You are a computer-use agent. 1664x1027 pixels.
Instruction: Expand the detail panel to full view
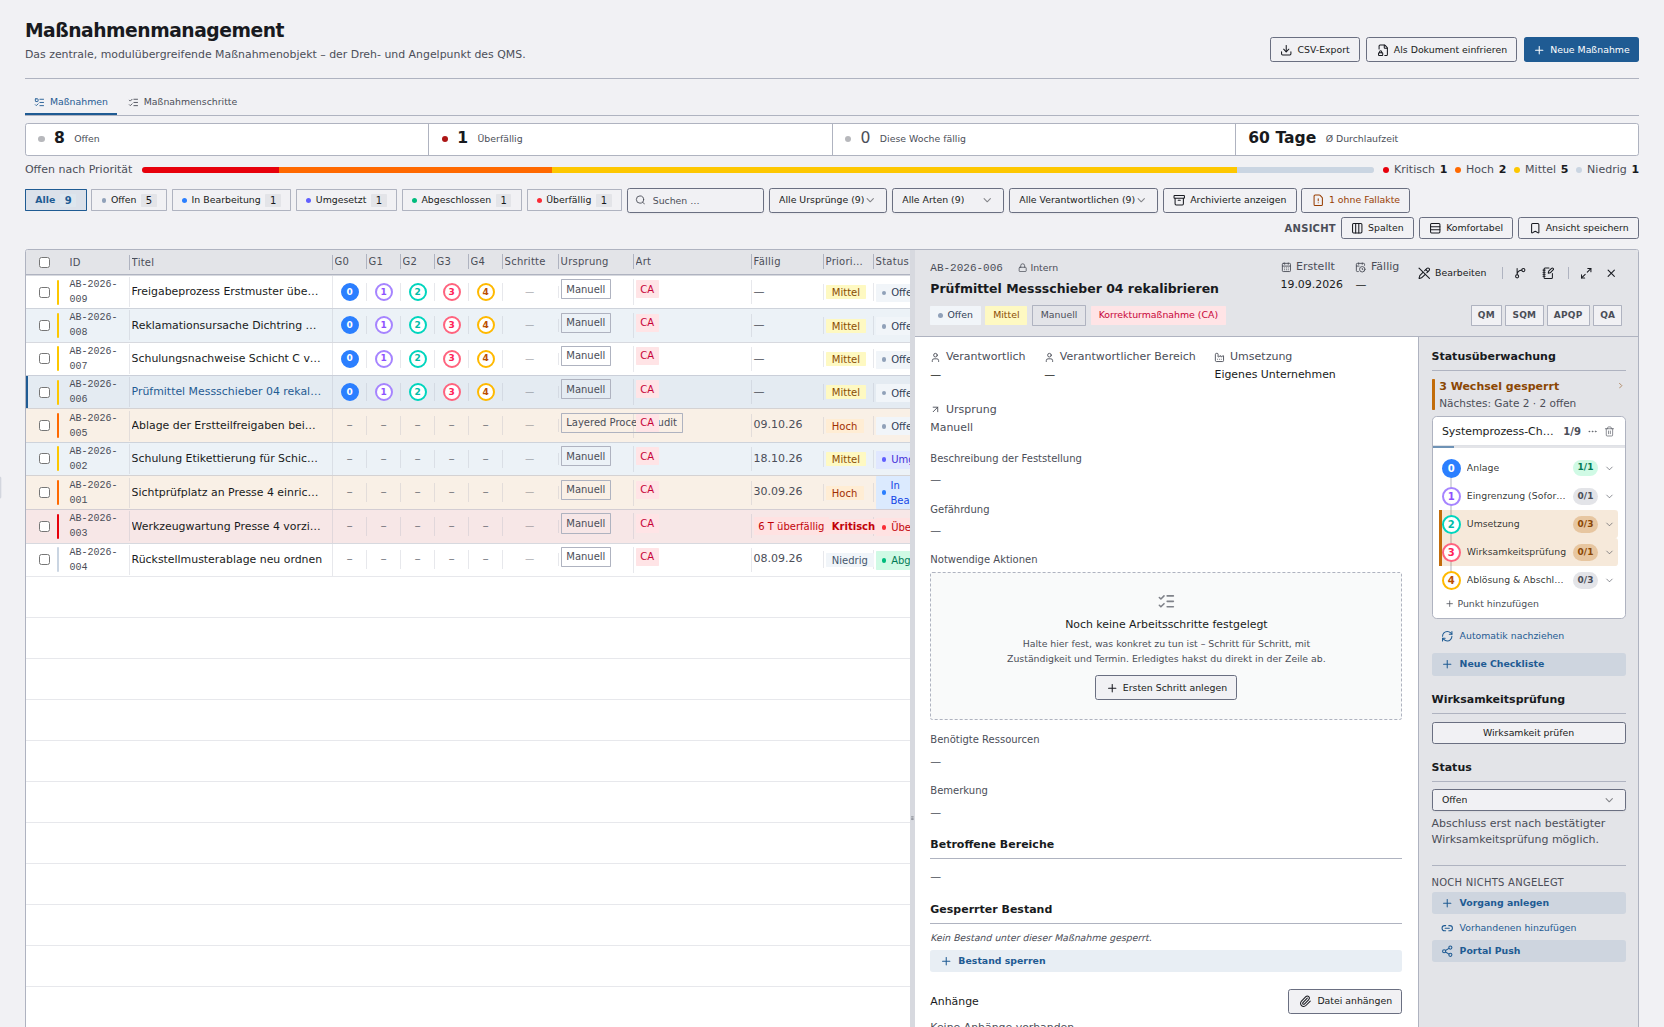(x=1586, y=273)
